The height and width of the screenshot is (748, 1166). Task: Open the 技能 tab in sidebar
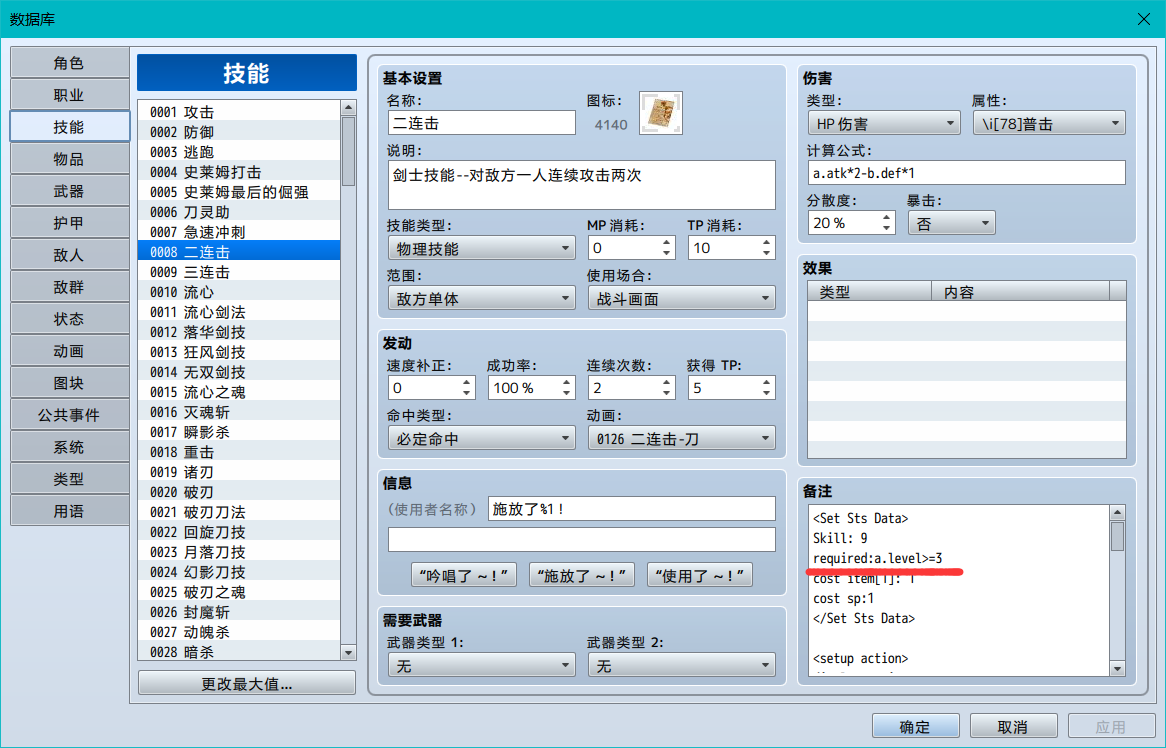69,127
